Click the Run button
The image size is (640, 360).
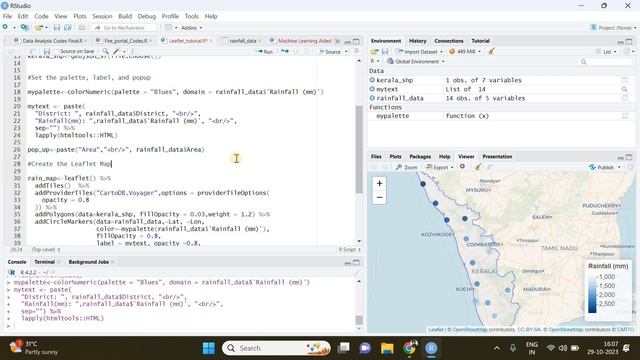coord(264,52)
